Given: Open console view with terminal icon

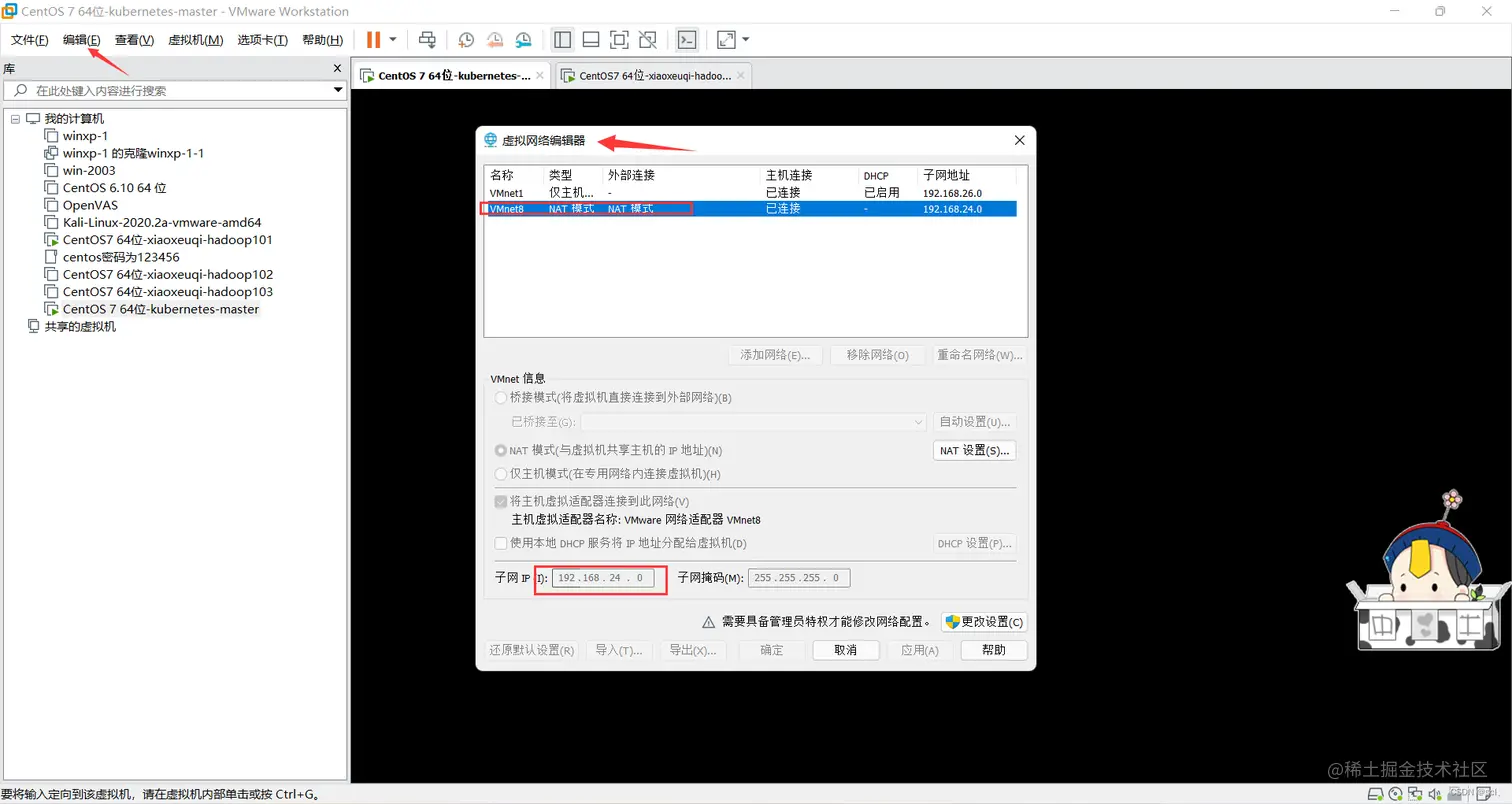Looking at the screenshot, I should [x=687, y=39].
